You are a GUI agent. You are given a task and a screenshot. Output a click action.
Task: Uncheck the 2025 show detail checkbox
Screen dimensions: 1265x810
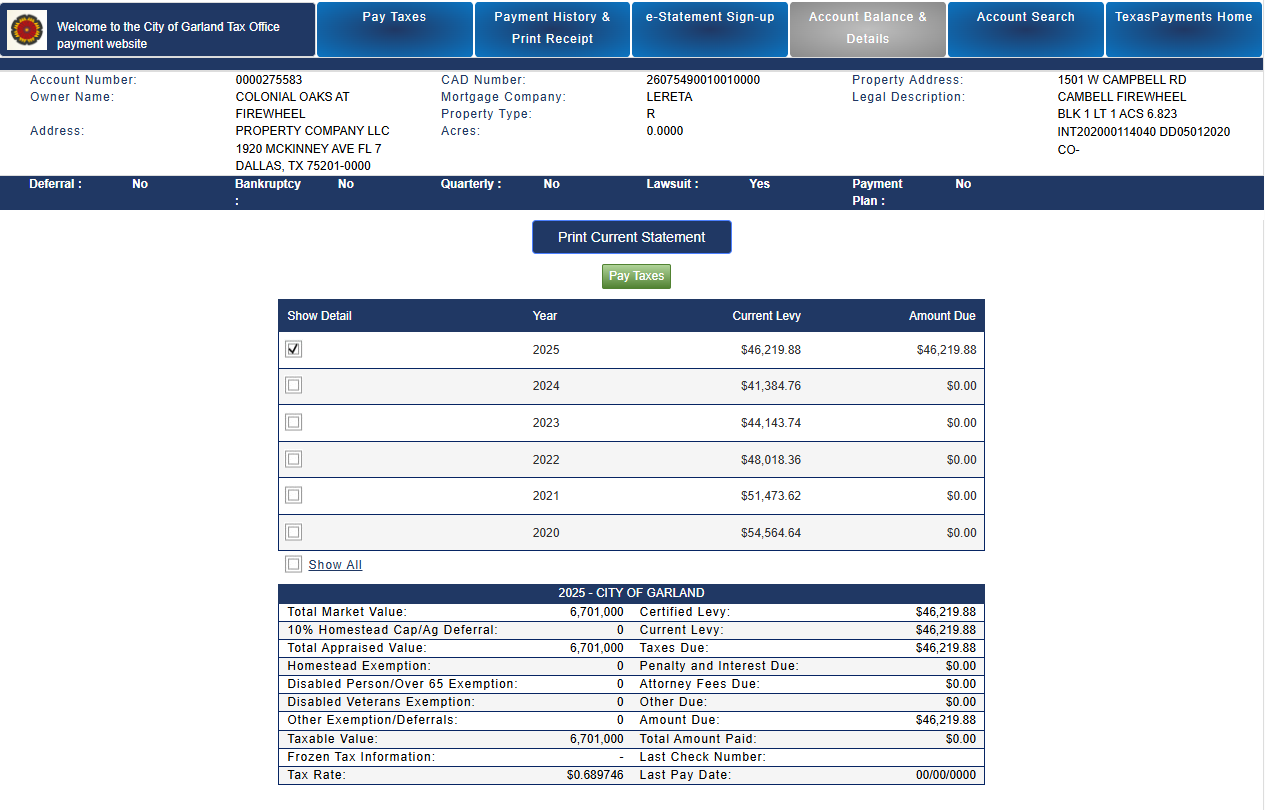294,349
